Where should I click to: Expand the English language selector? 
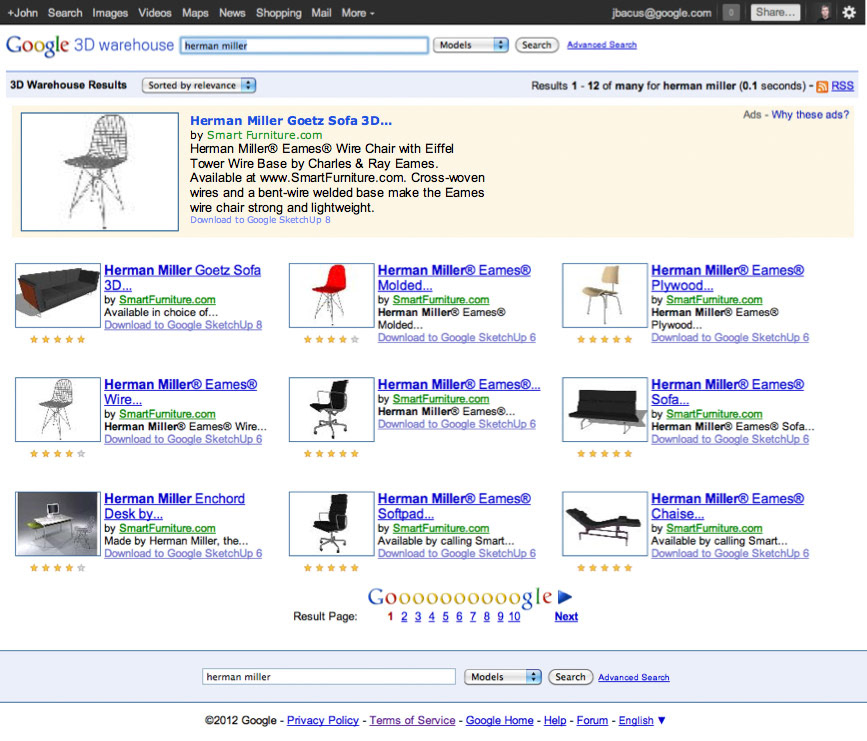coord(642,721)
